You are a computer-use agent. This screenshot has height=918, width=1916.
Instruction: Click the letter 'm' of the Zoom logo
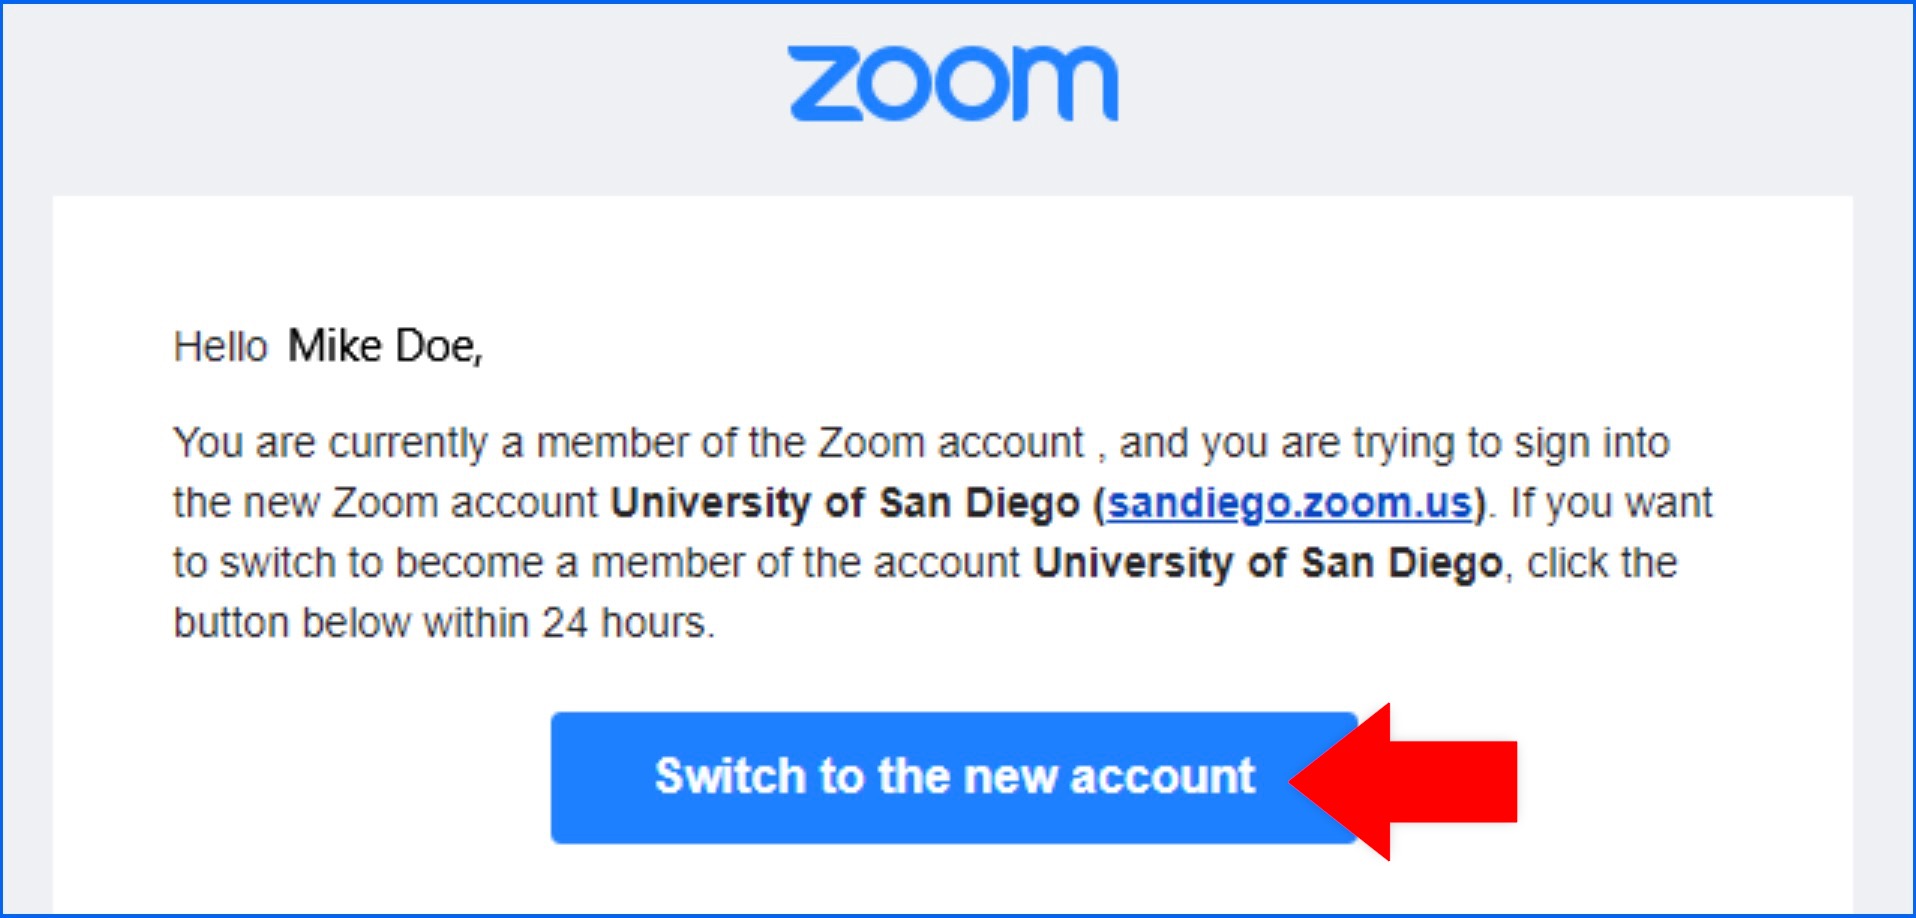click(1064, 83)
